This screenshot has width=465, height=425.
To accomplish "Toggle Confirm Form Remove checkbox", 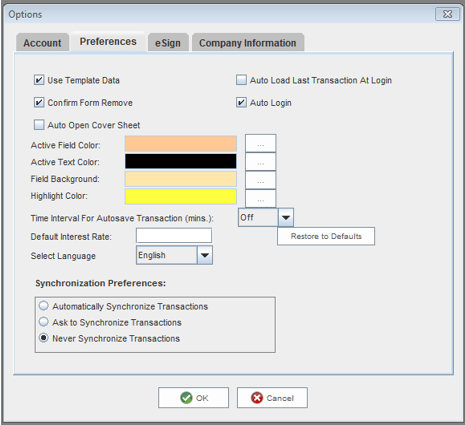I will click(x=39, y=102).
